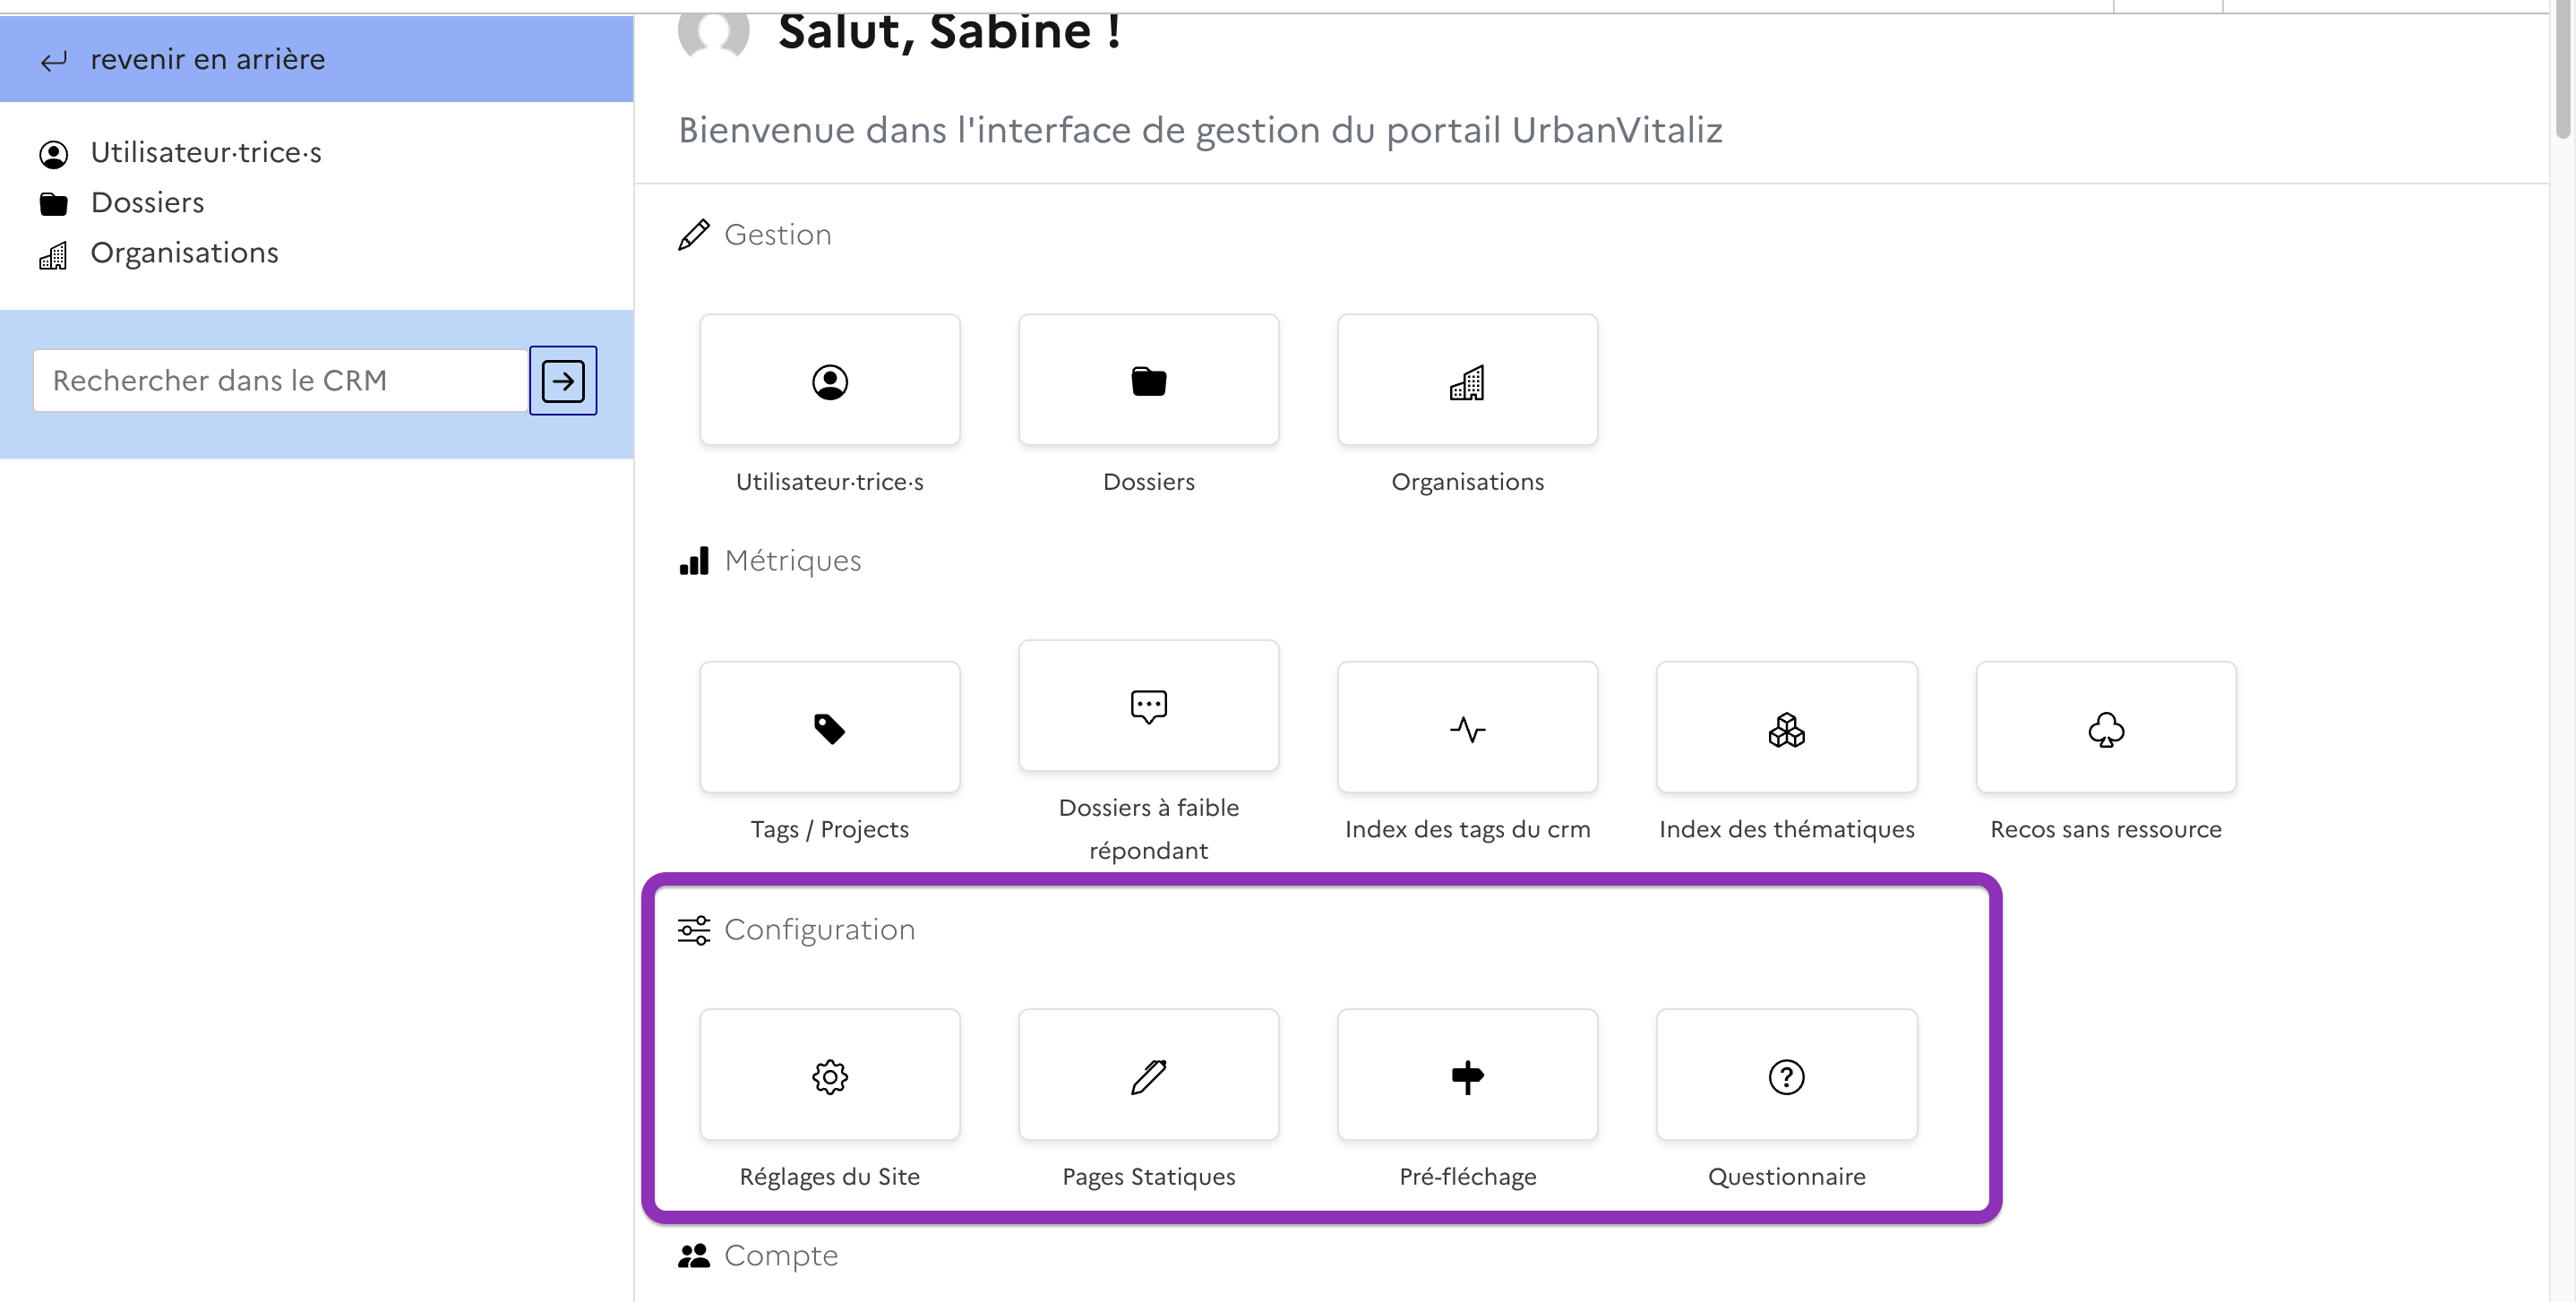Select Organisations in the sidebar menu
Viewport: 2576px width, 1302px height.
[x=184, y=253]
